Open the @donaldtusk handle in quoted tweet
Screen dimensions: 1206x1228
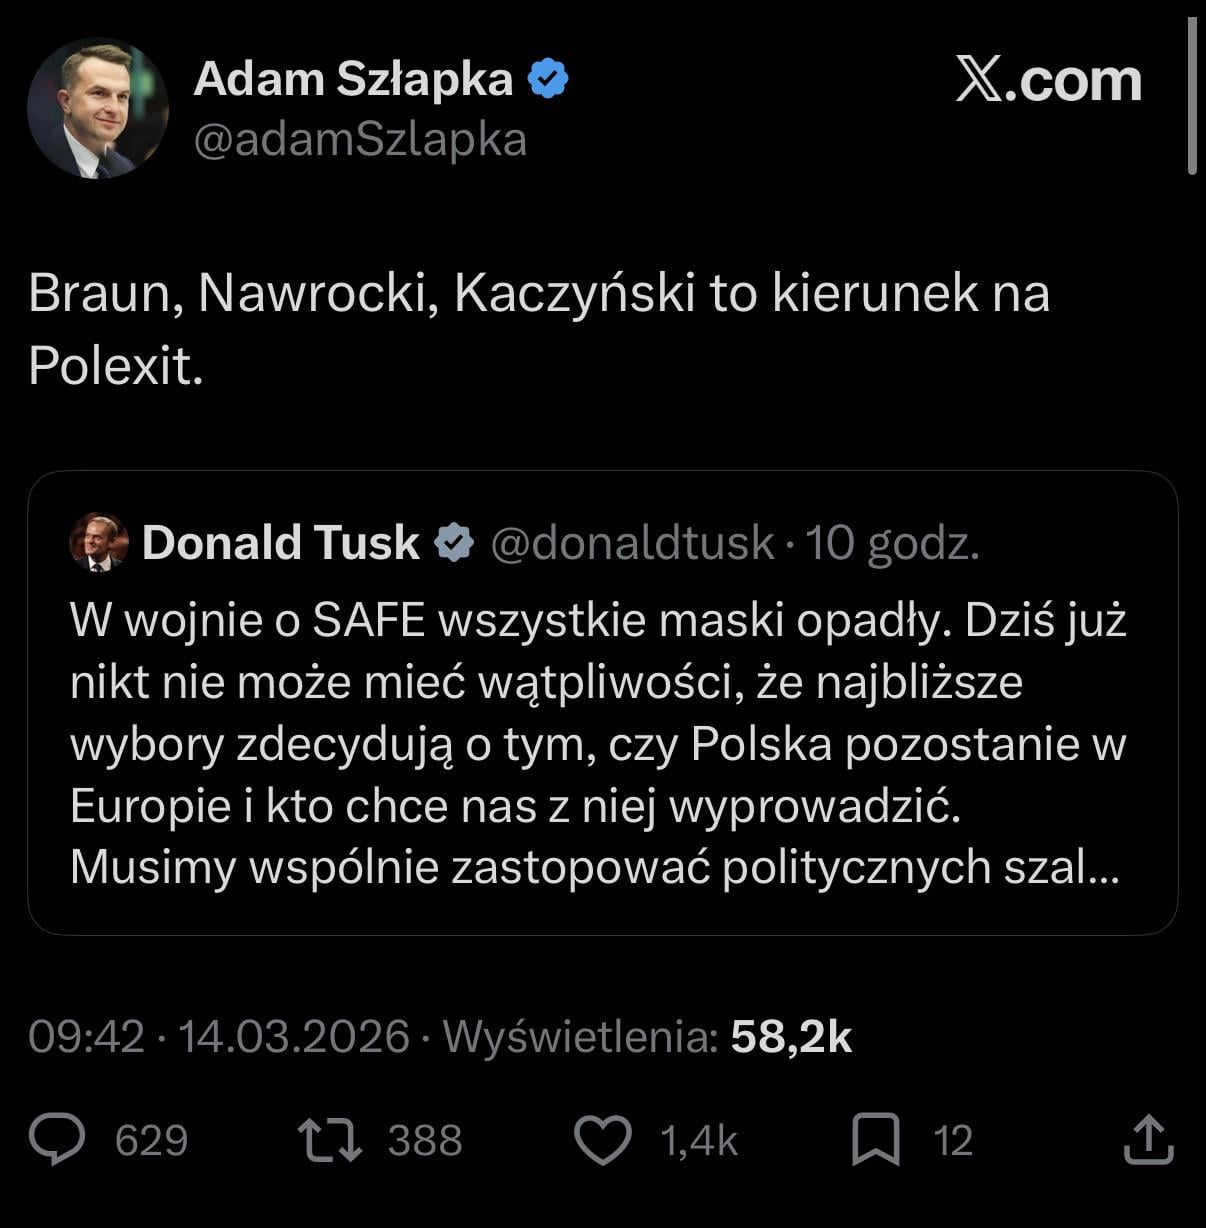pyautogui.click(x=632, y=543)
